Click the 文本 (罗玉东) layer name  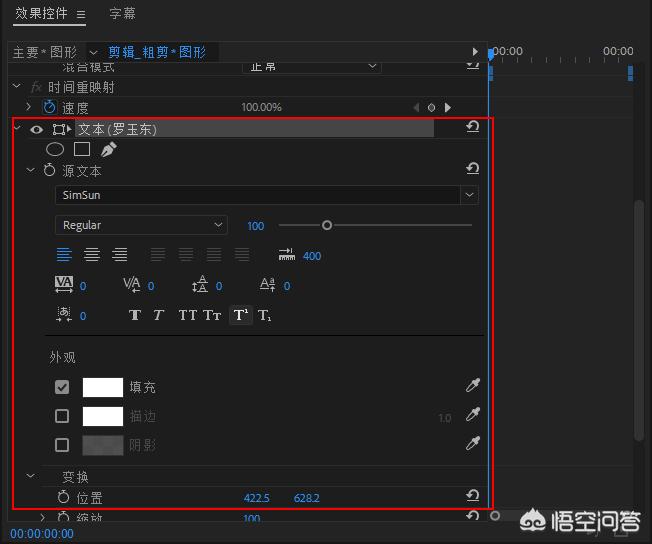click(117, 129)
